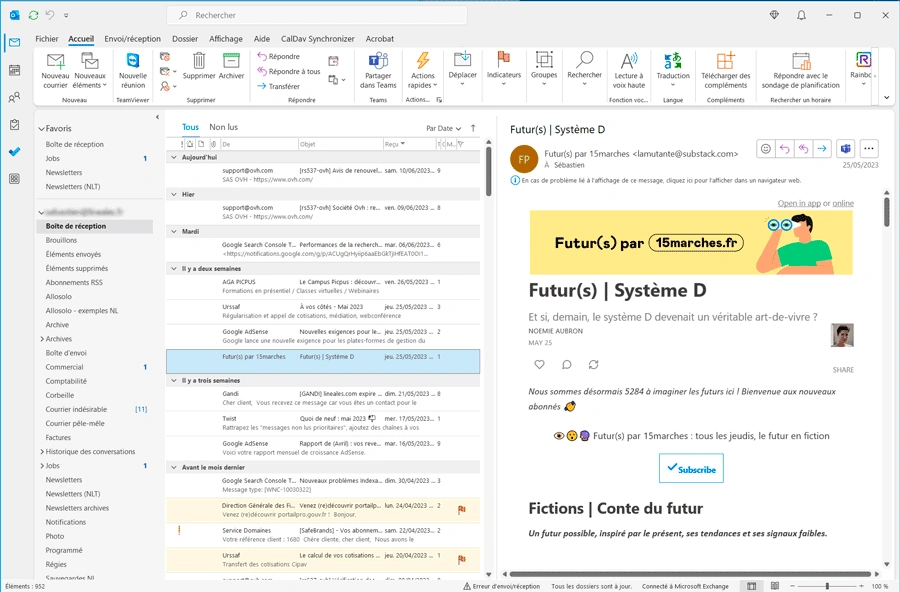900x592 pixels.
Task: Click the 'online' link in newsletter
Action: [x=843, y=203]
